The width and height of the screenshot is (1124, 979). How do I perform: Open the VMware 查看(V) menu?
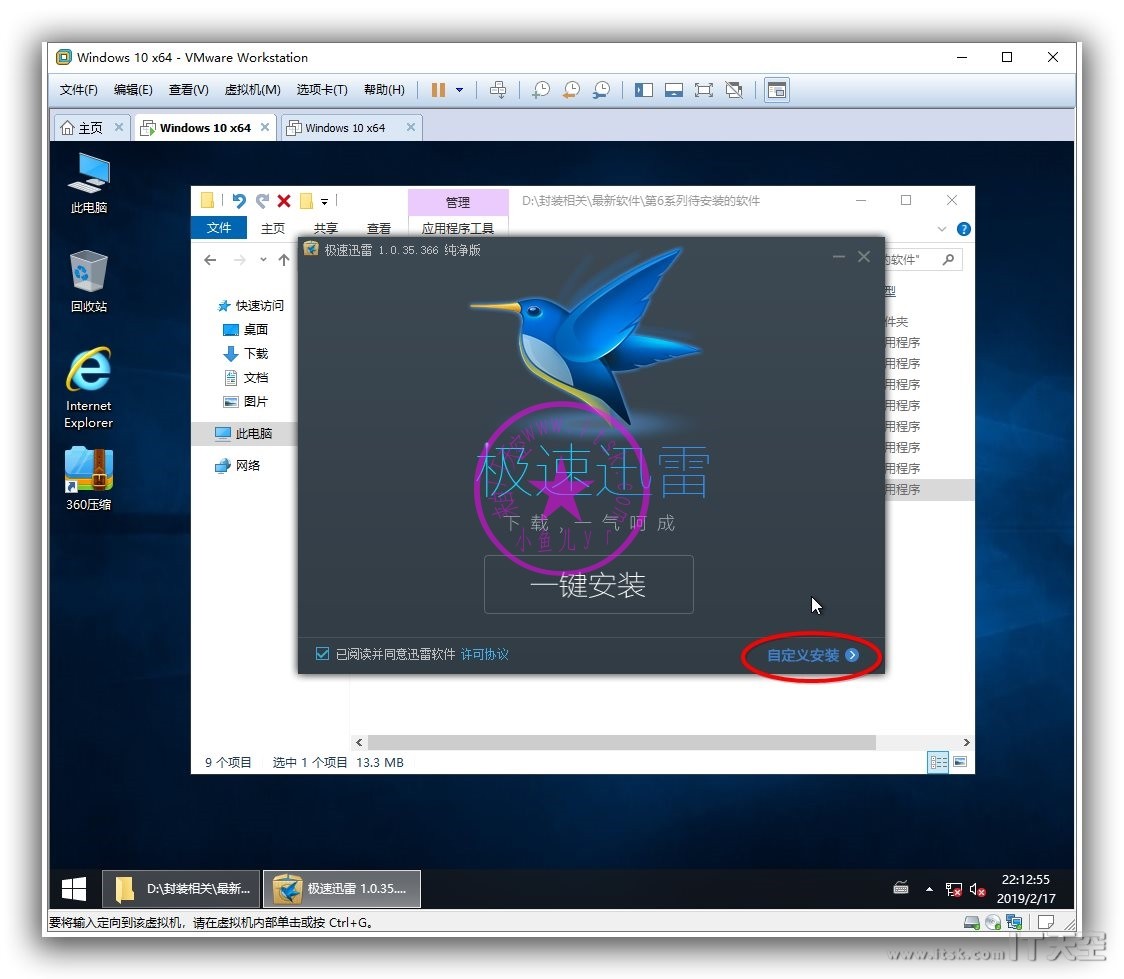pyautogui.click(x=189, y=90)
